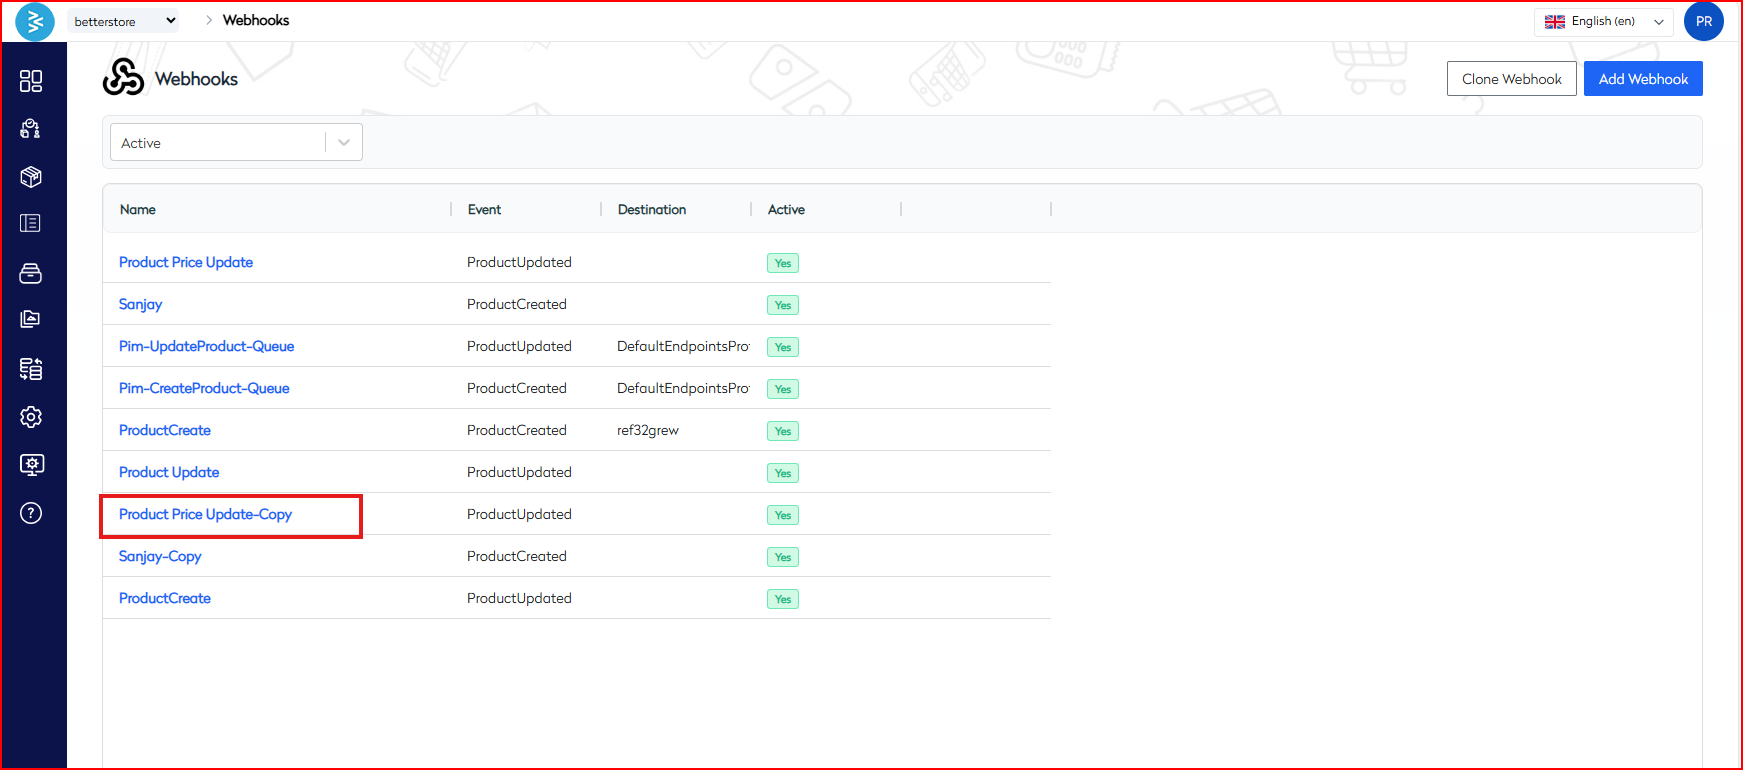This screenshot has width=1743, height=770.
Task: Click the monitor with gear sidebar icon
Action: [x=31, y=465]
